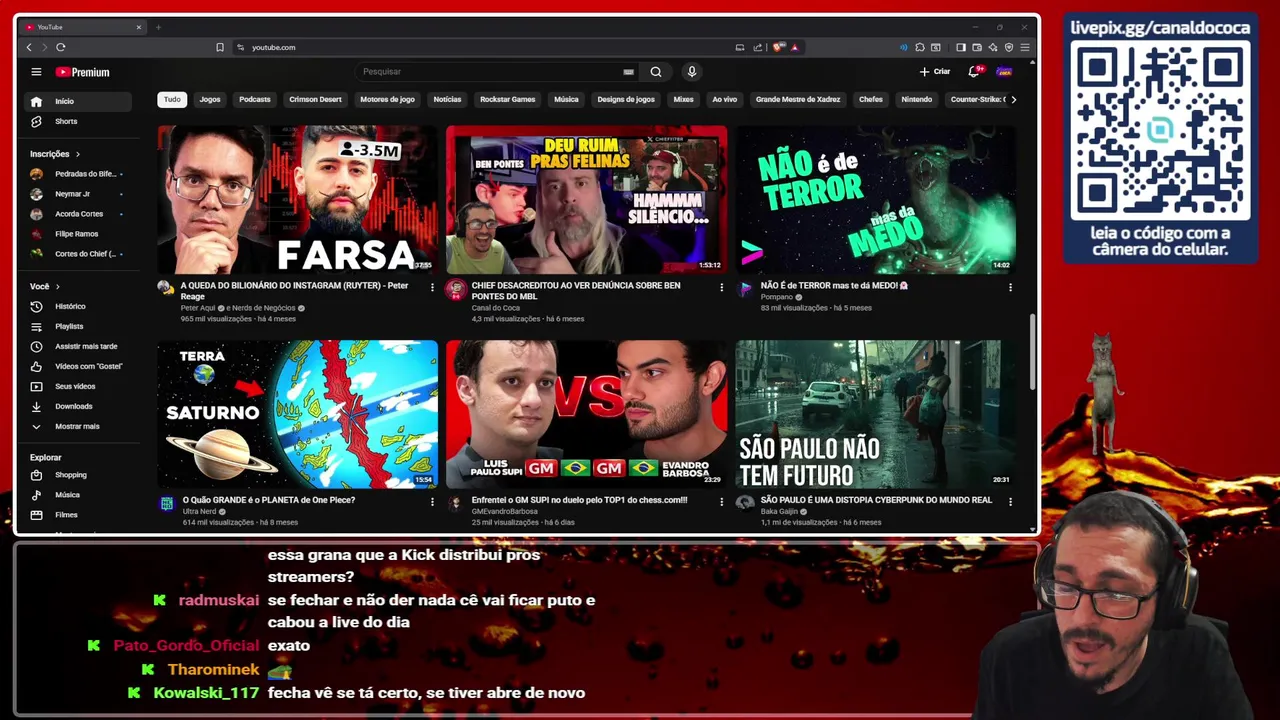Open the Acorda Cortes subscription channel
This screenshot has width=1280, height=720.
(78, 214)
